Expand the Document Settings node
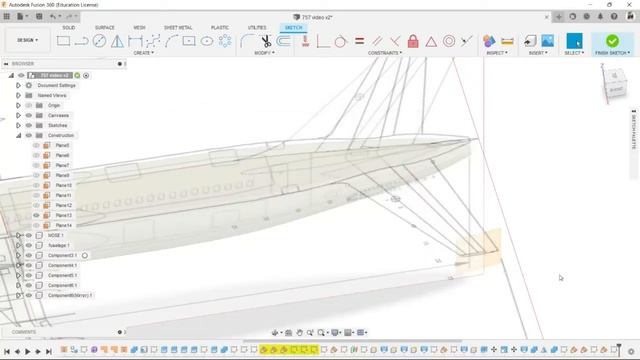 click(18, 85)
